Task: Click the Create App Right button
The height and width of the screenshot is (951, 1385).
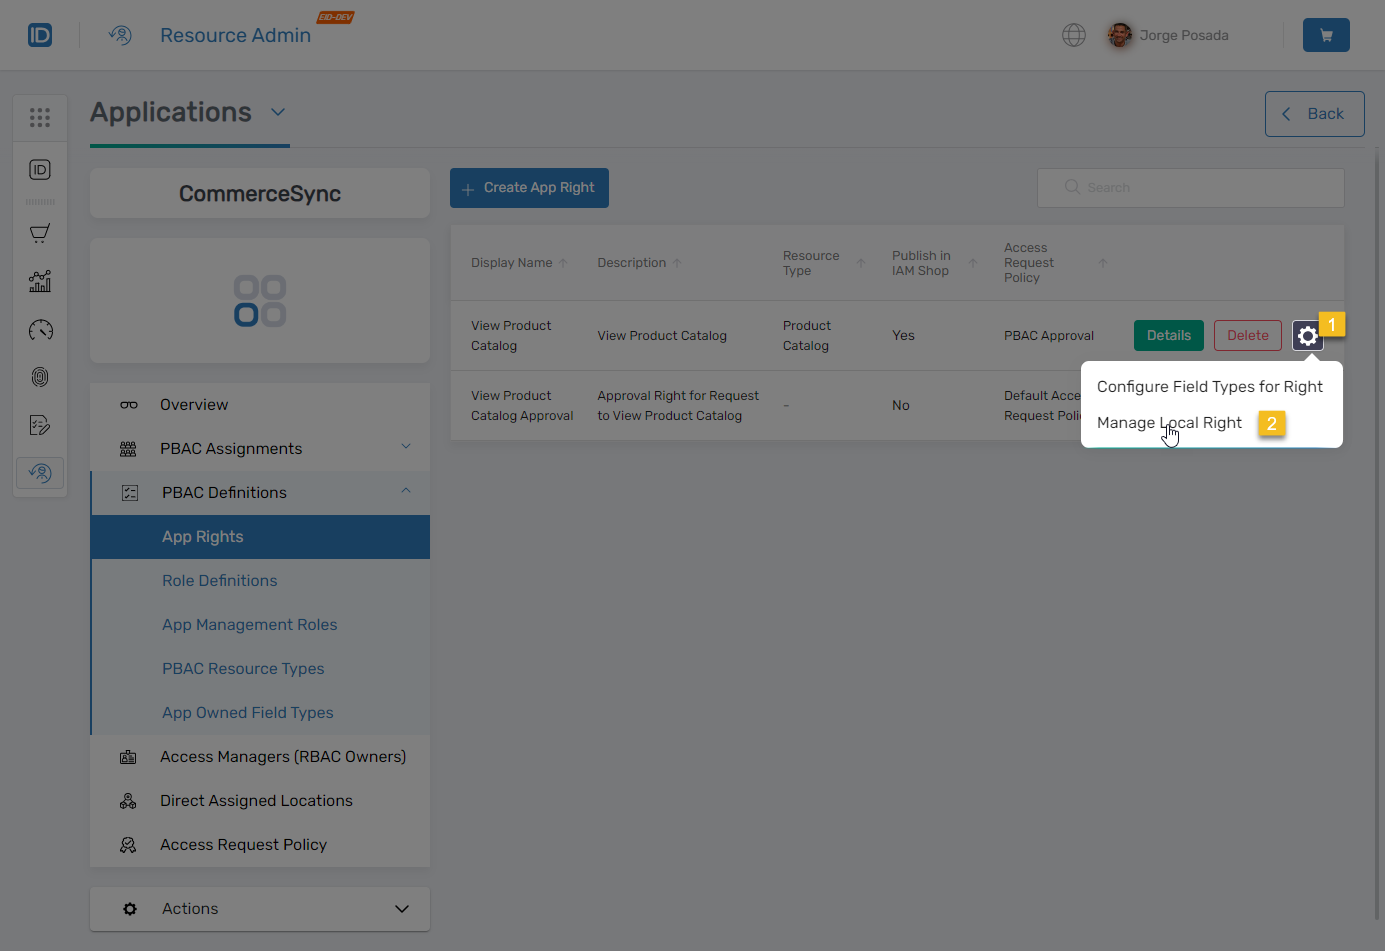Action: coord(529,187)
